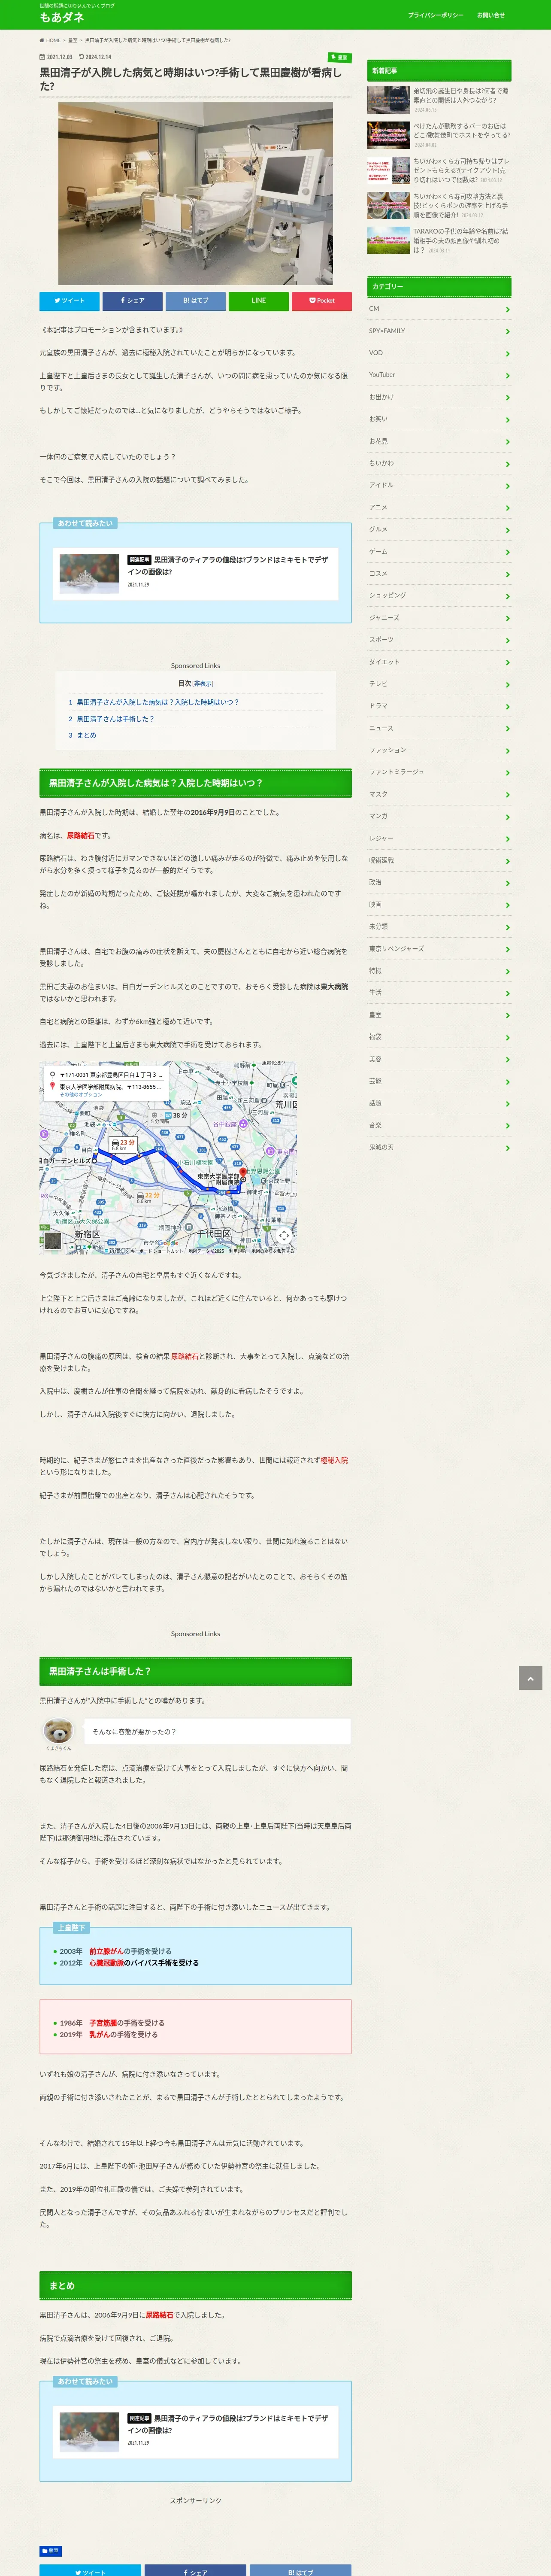Click the chevron on the 映画 category row
This screenshot has width=551, height=2576.
click(508, 905)
